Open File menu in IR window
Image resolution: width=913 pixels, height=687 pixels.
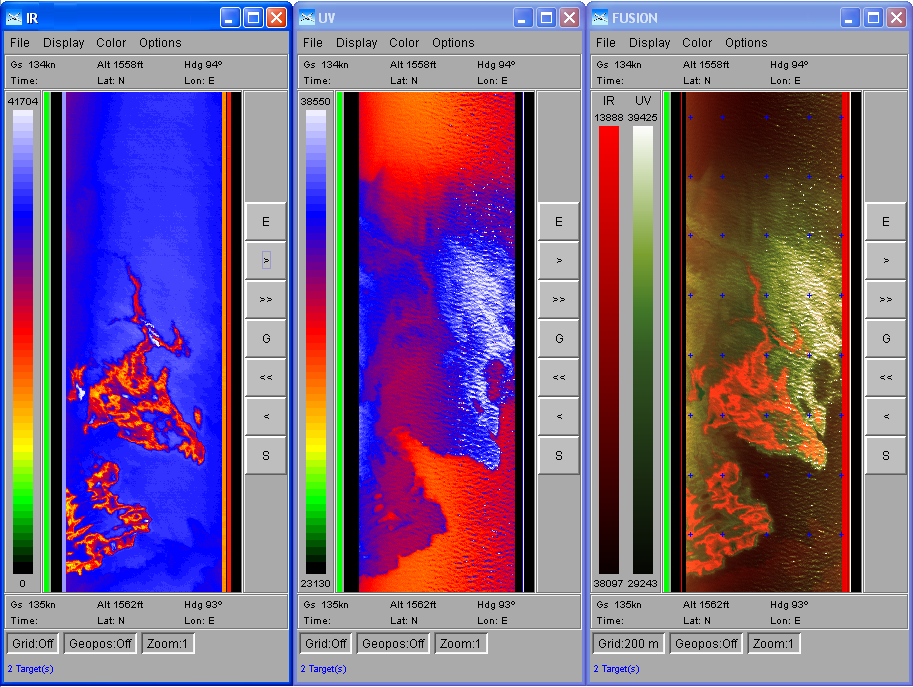coord(20,43)
